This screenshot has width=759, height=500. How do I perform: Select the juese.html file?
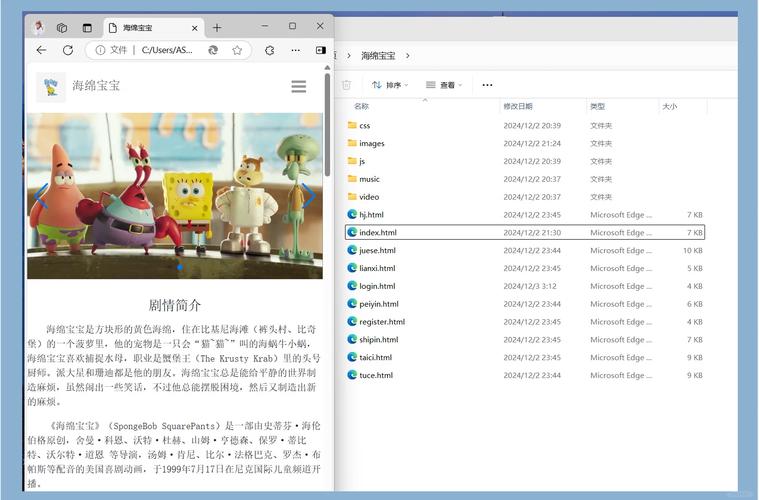[525, 250]
